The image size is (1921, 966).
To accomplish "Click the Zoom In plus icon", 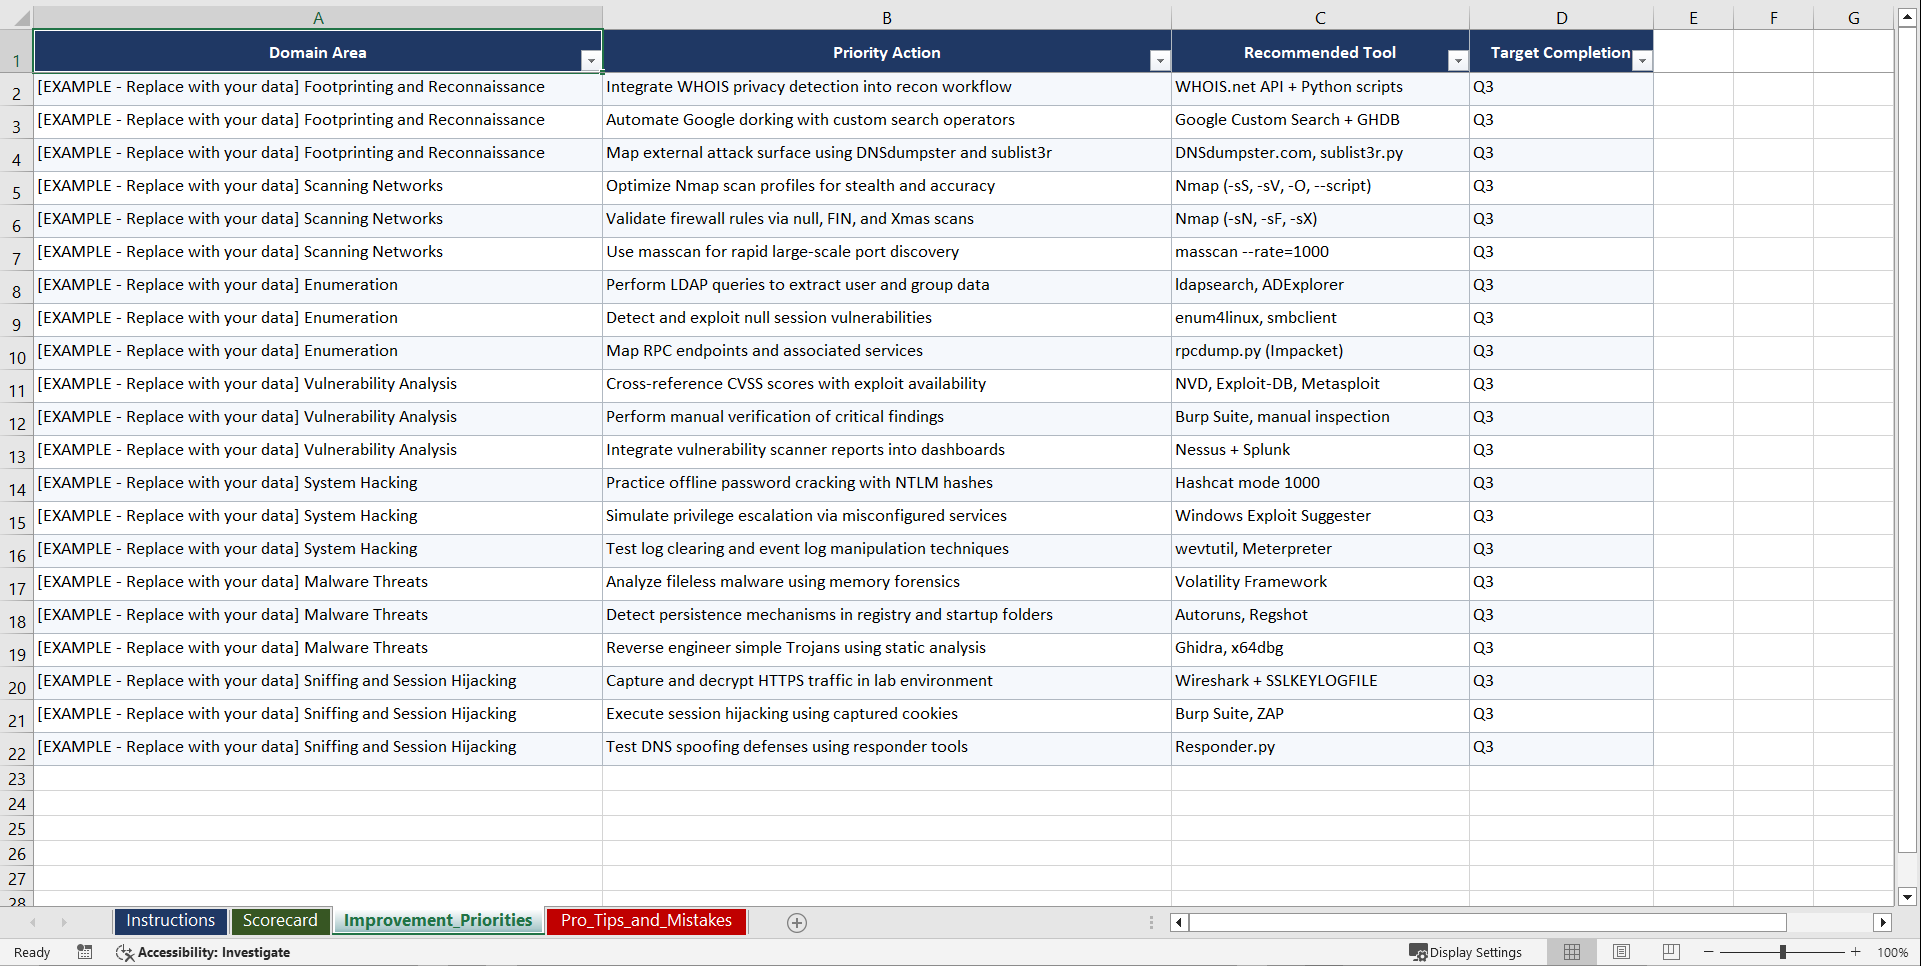I will pyautogui.click(x=1856, y=952).
